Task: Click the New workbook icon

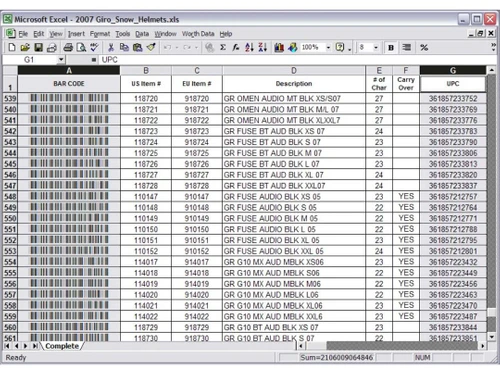Action: coord(12,47)
